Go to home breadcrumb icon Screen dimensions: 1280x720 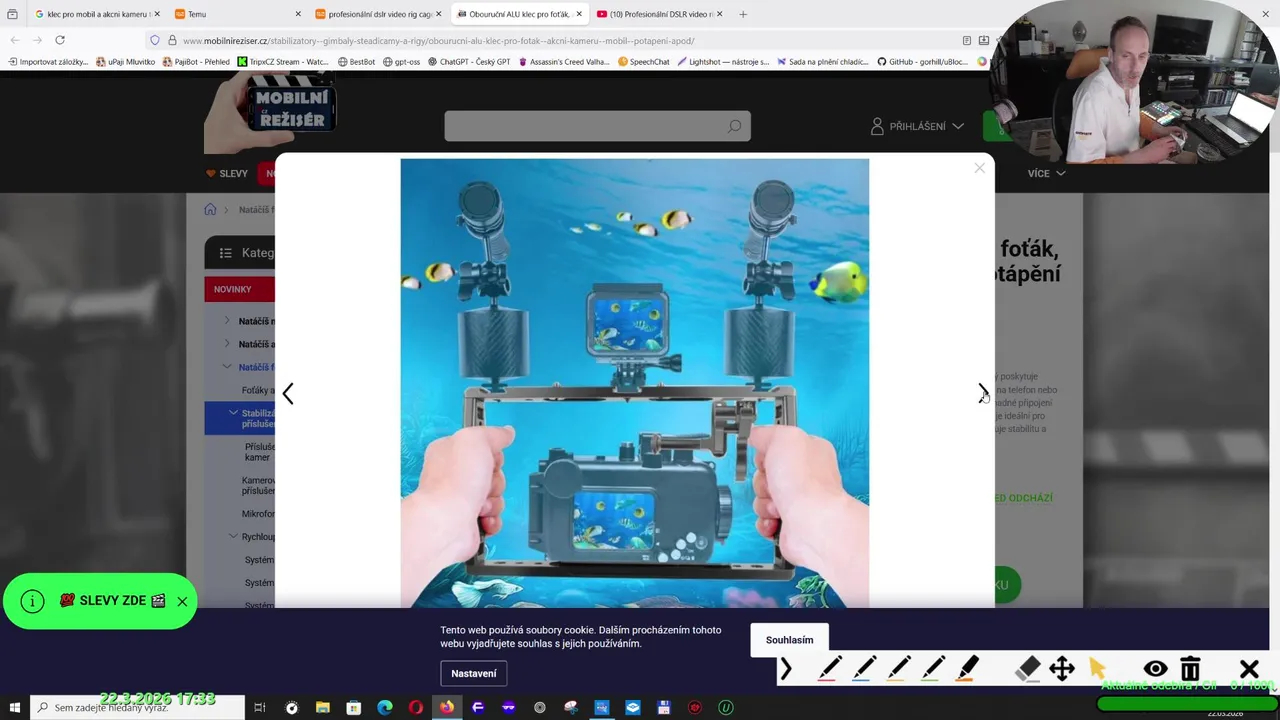coord(210,209)
